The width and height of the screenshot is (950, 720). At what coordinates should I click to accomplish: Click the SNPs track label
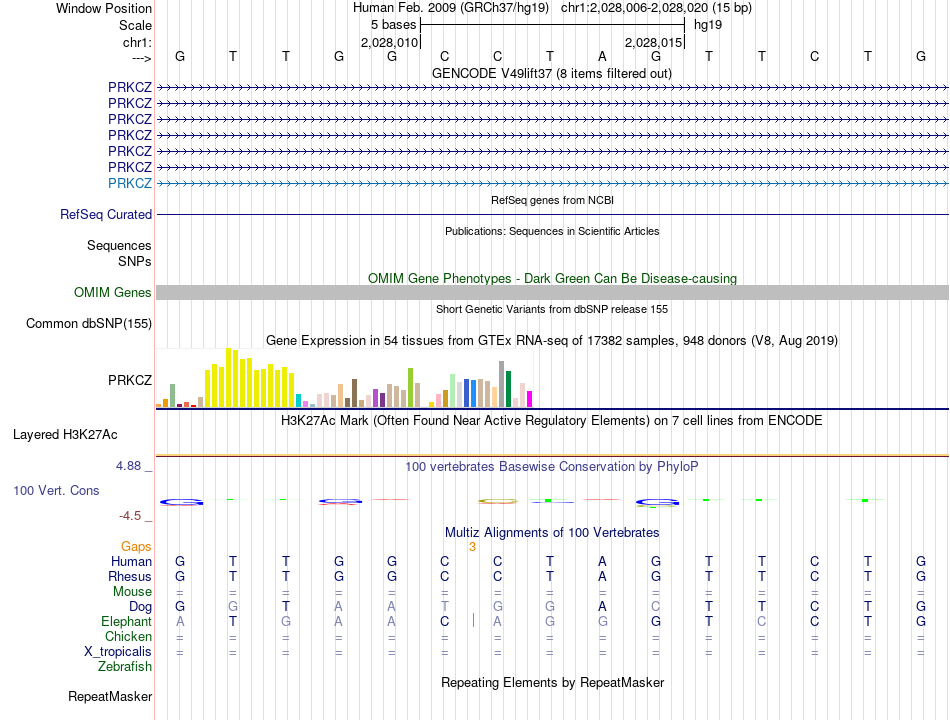pos(135,261)
